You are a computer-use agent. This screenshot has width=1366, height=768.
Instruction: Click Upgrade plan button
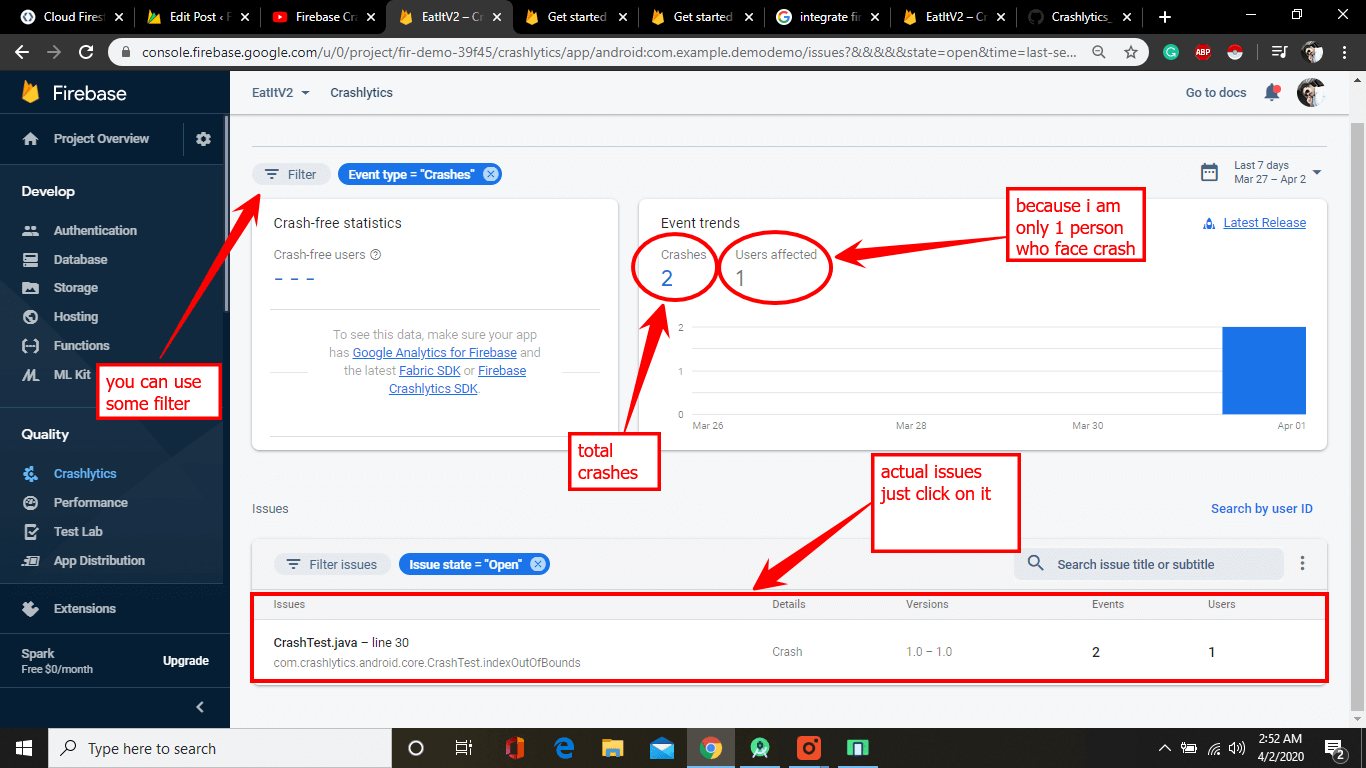[x=186, y=661]
